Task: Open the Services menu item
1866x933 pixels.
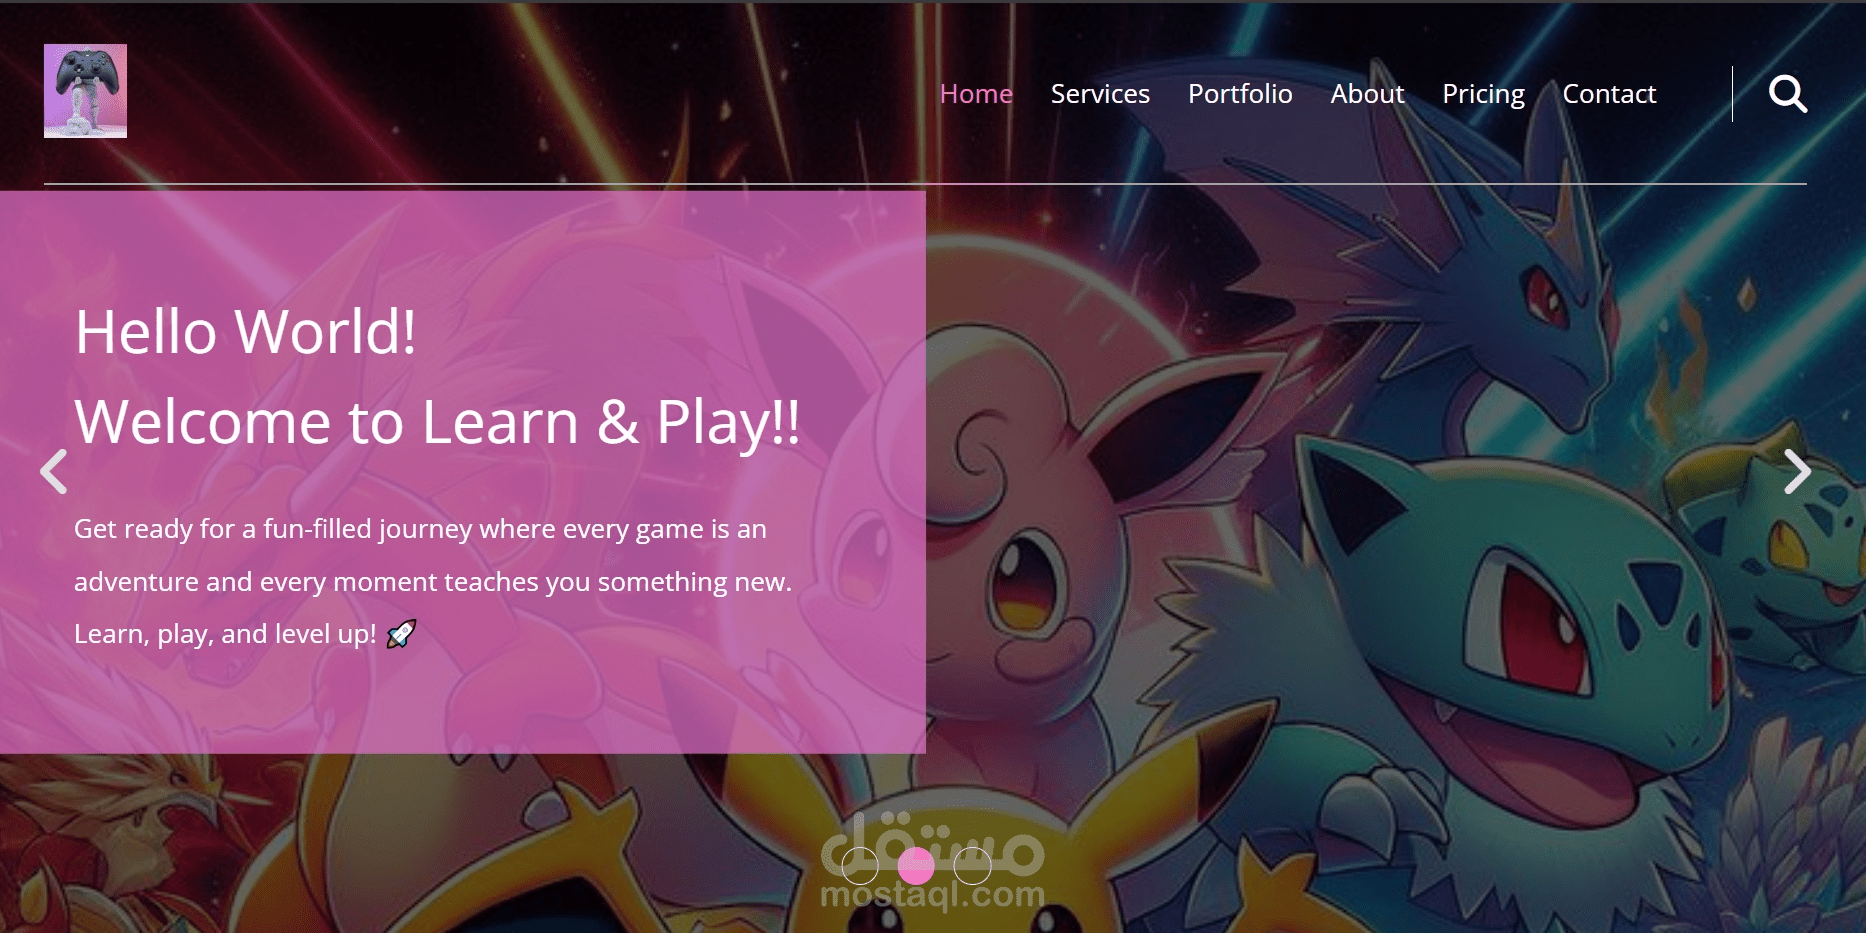Action: tap(1099, 94)
